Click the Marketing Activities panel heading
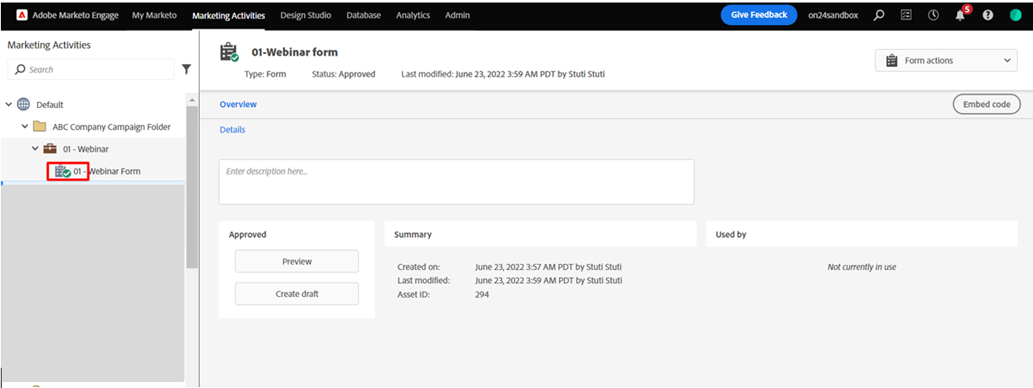The image size is (1033, 388). tap(49, 45)
